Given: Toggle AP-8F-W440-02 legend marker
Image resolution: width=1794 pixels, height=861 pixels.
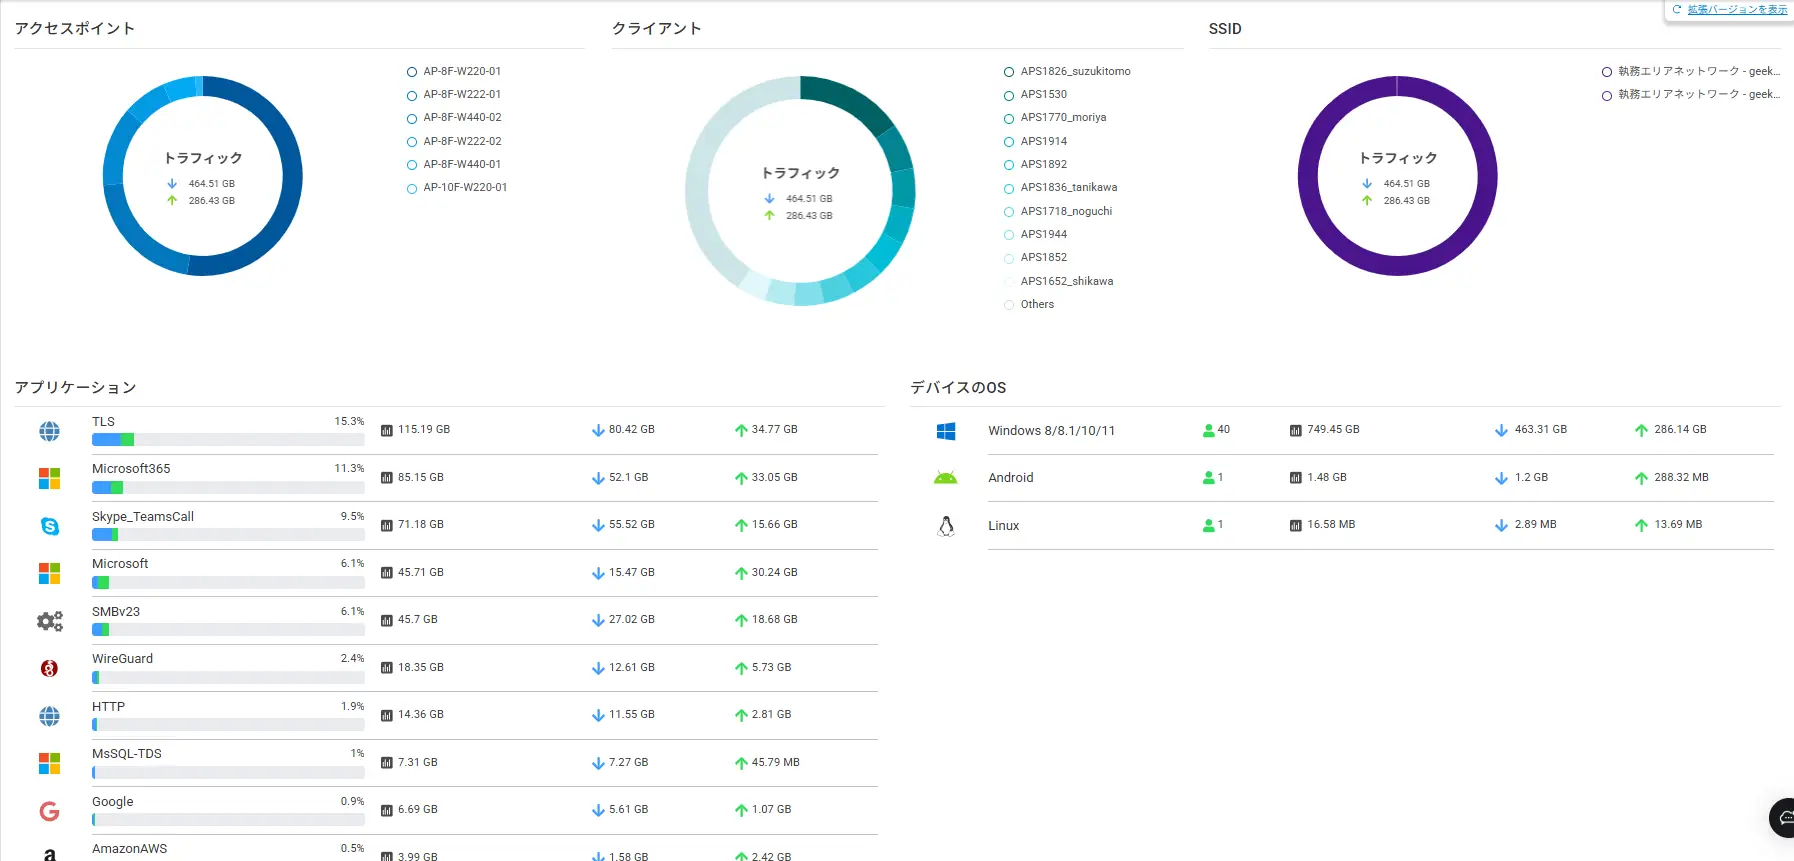Looking at the screenshot, I should (x=412, y=118).
